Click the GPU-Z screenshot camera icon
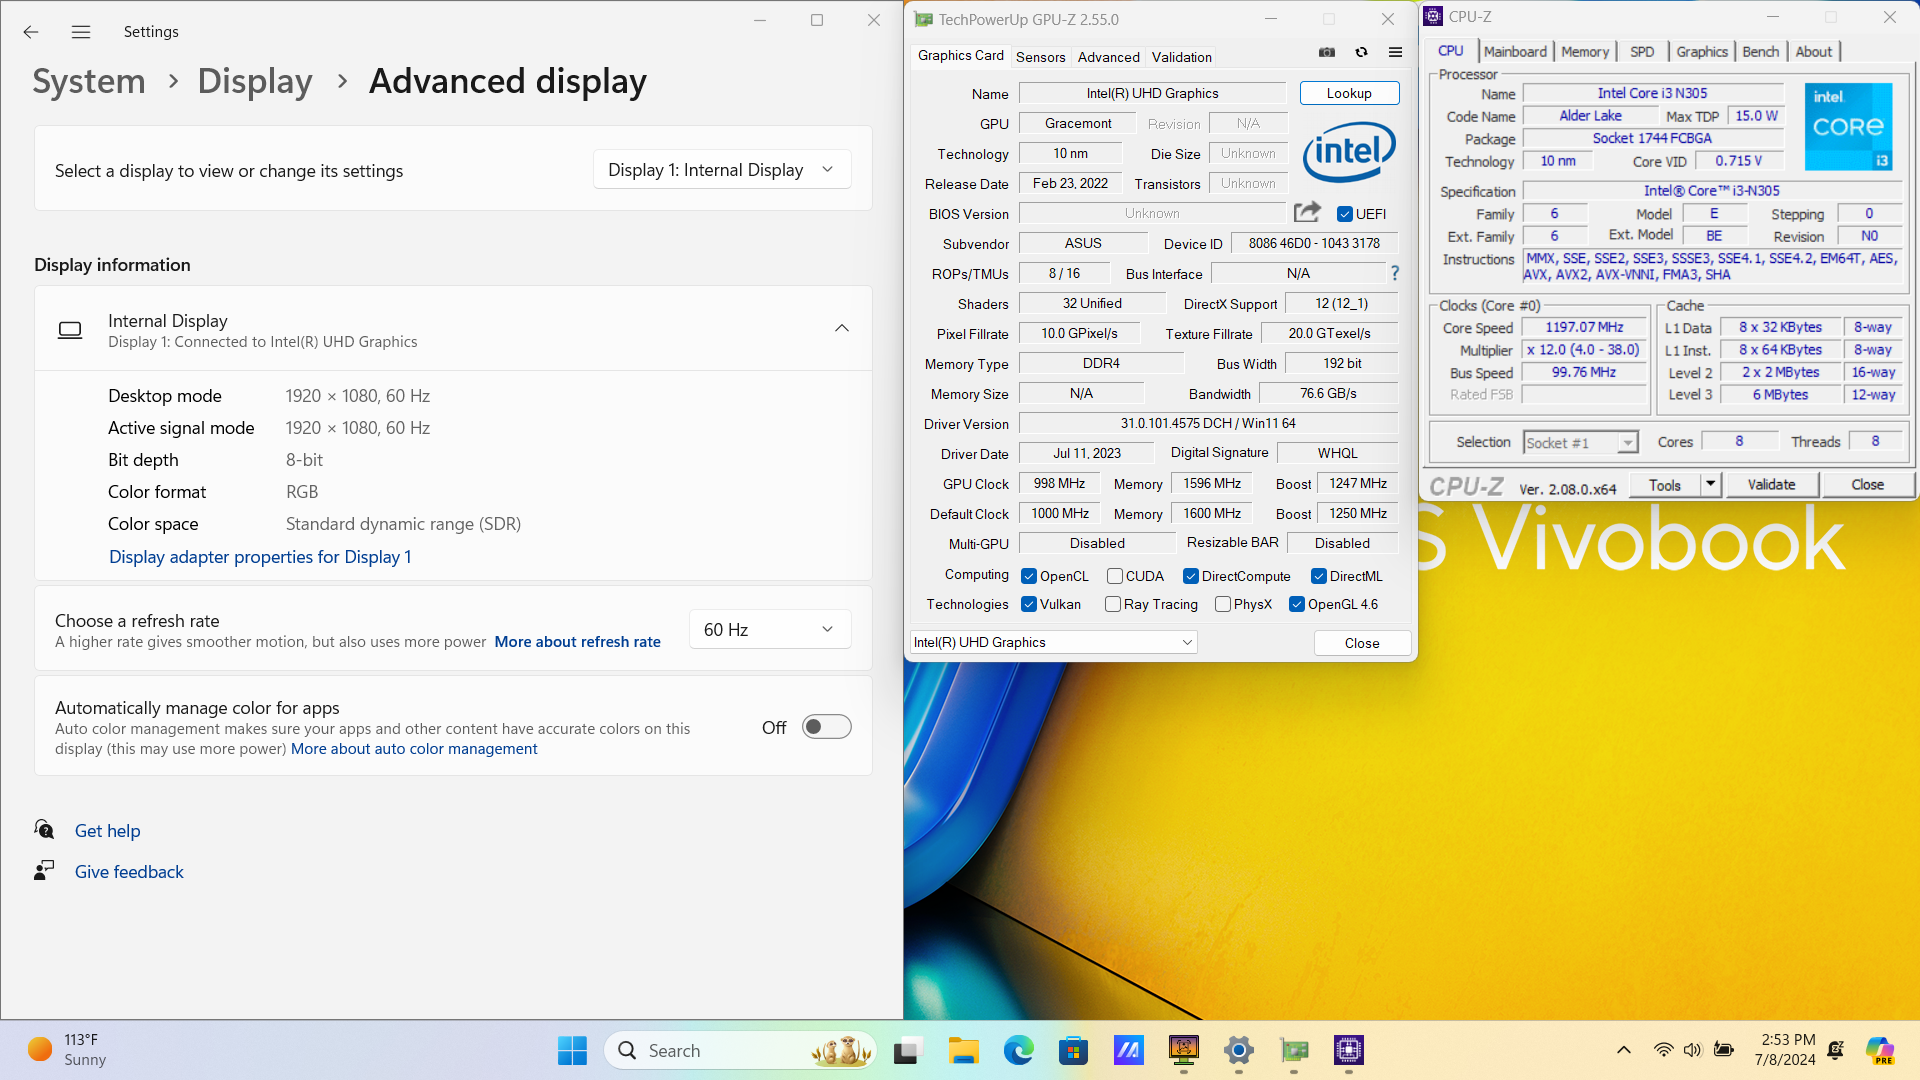 point(1327,53)
